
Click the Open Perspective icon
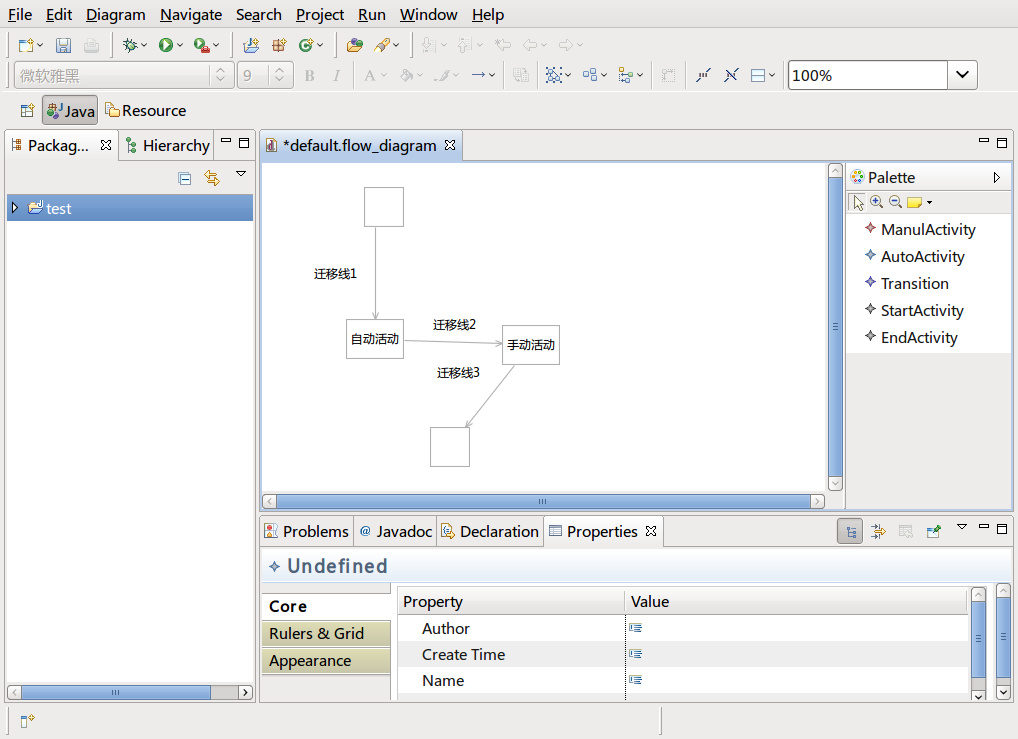point(27,110)
